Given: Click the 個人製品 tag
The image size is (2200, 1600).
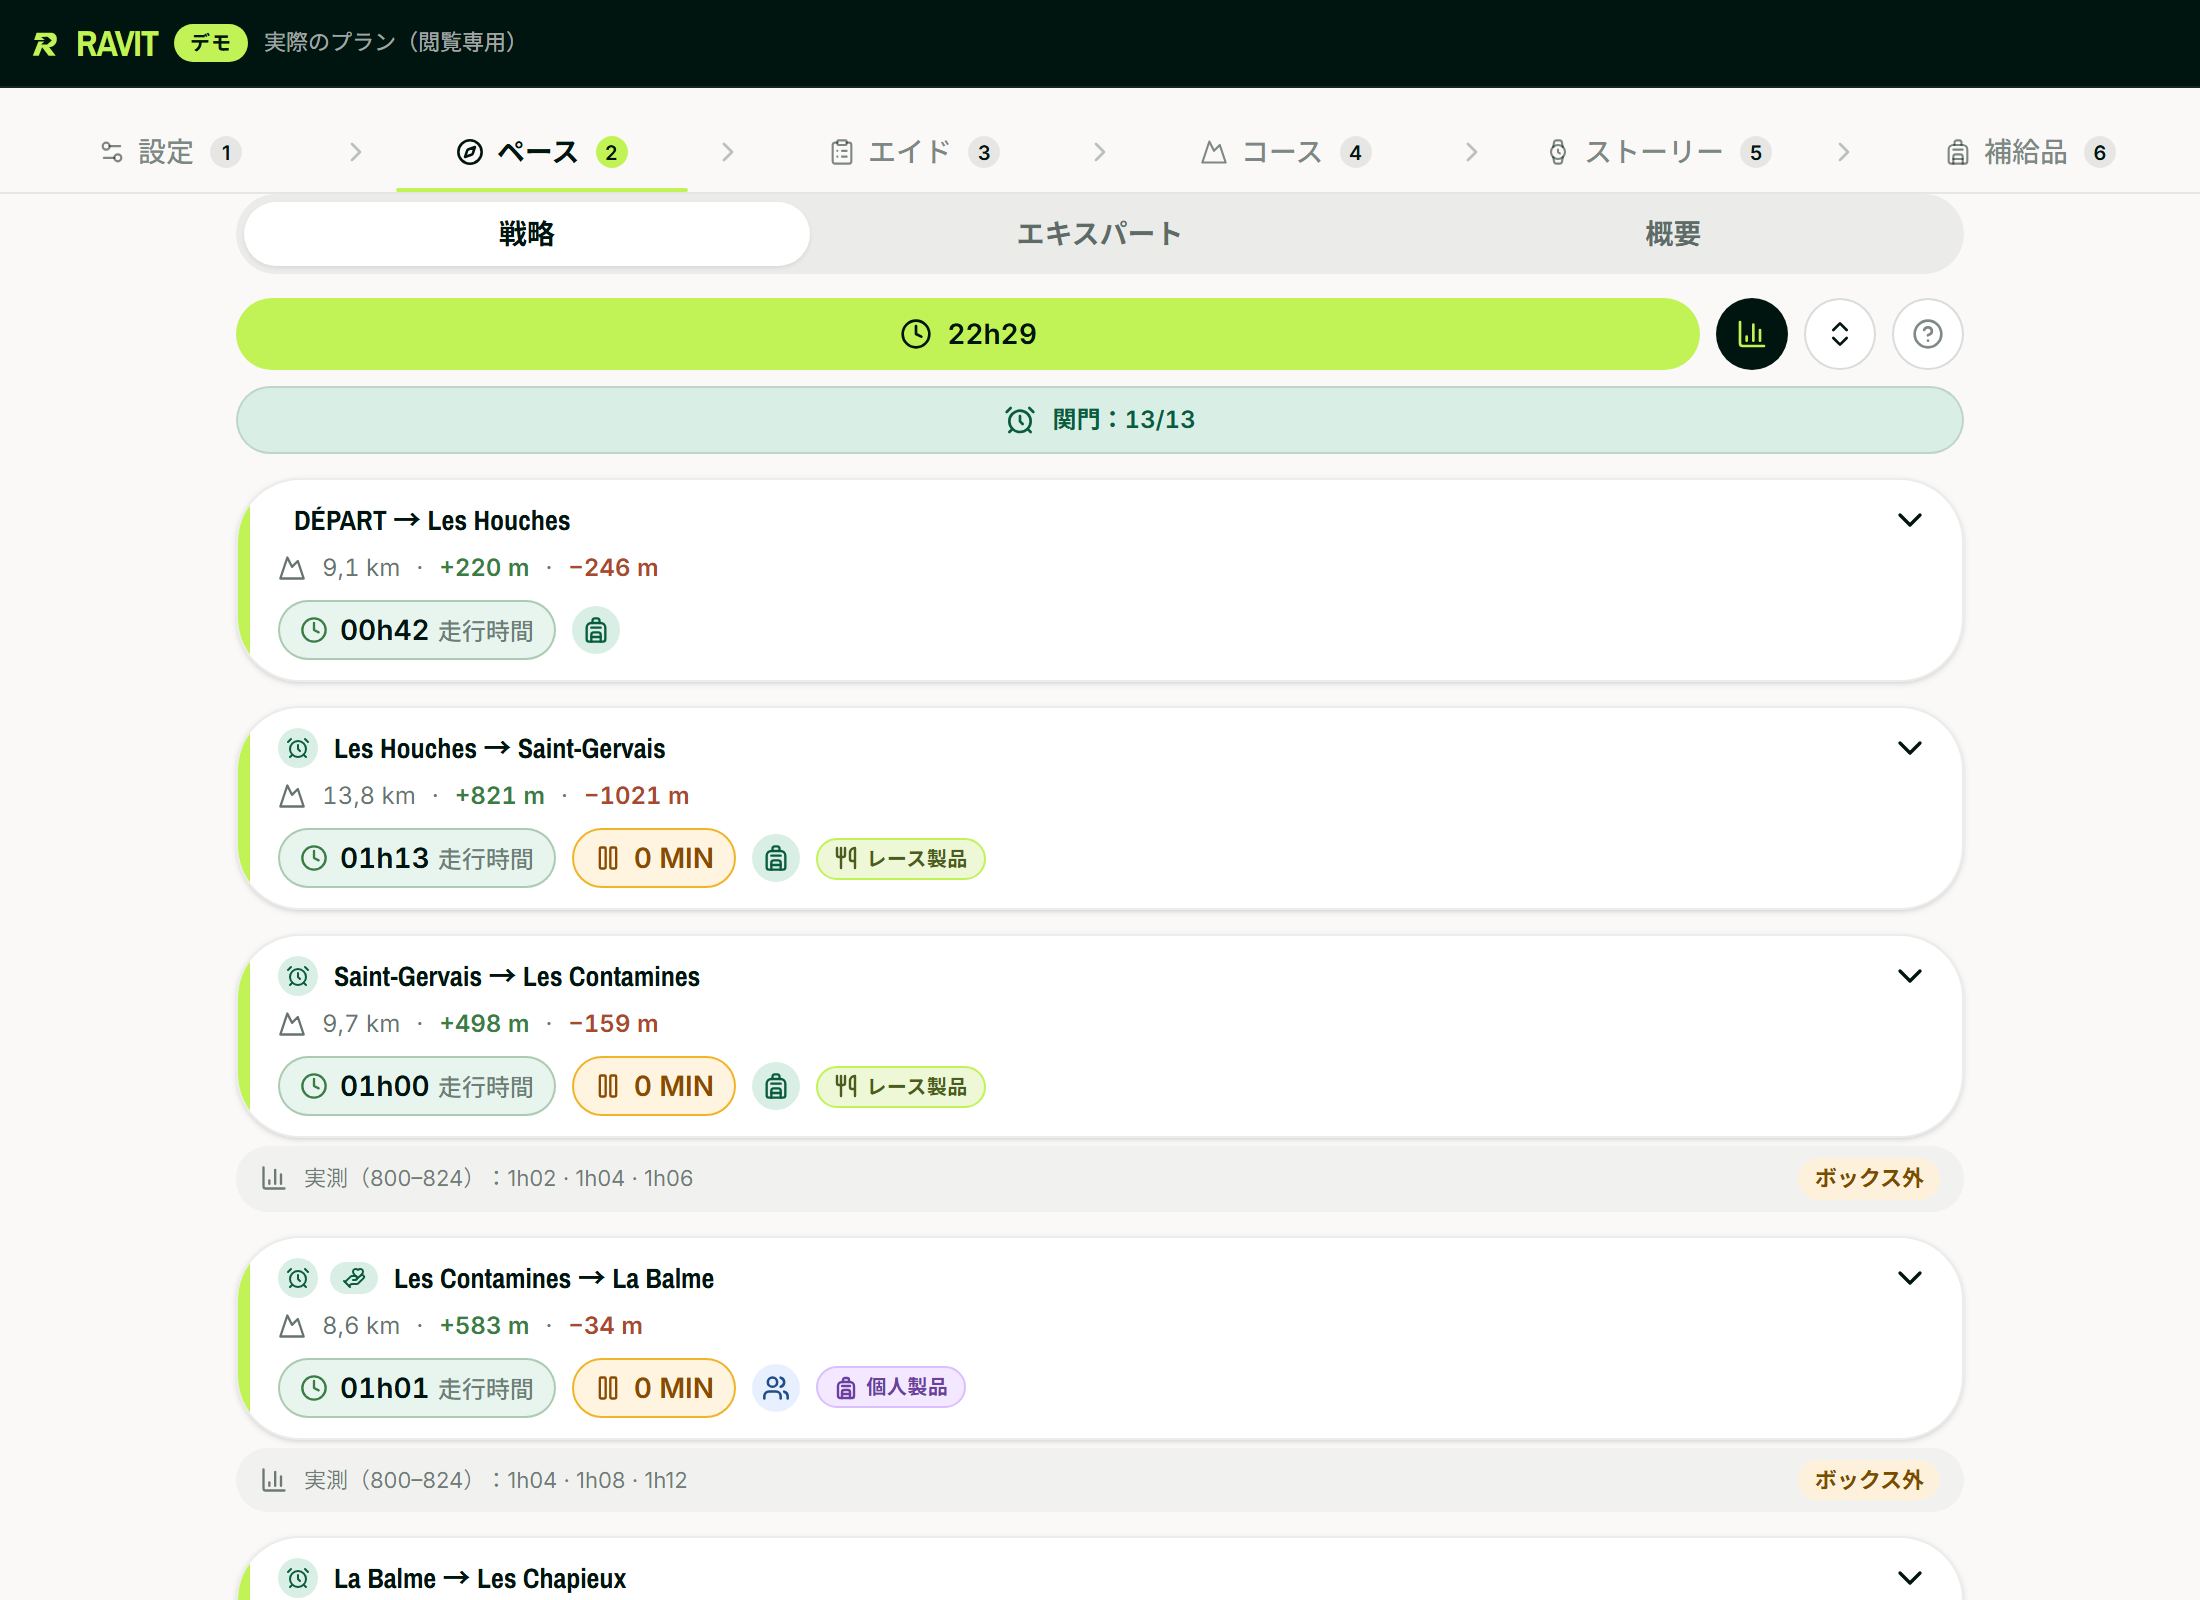Looking at the screenshot, I should (891, 1388).
